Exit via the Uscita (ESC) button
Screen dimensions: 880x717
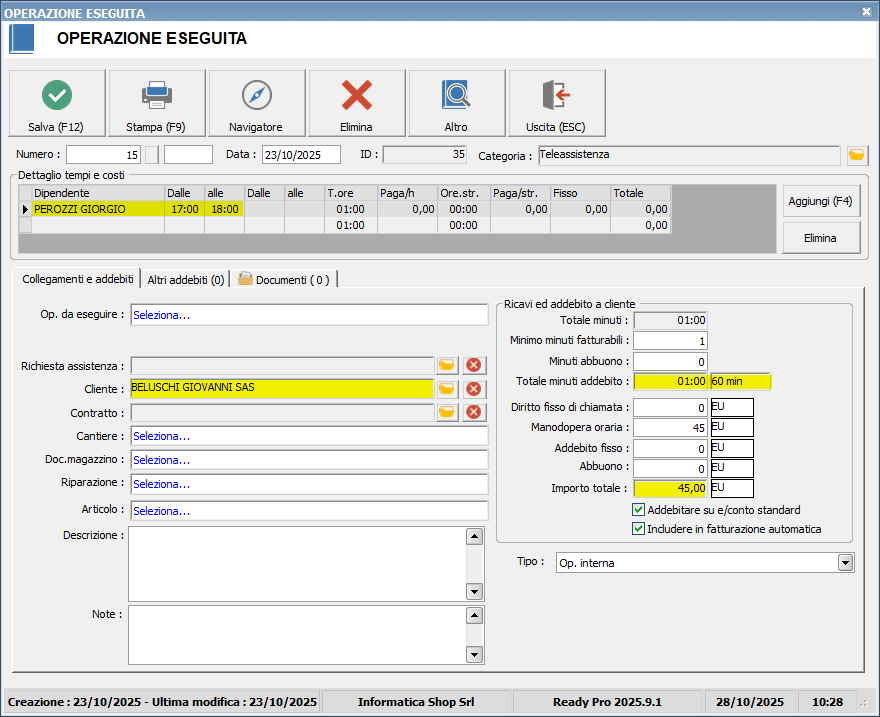557,103
